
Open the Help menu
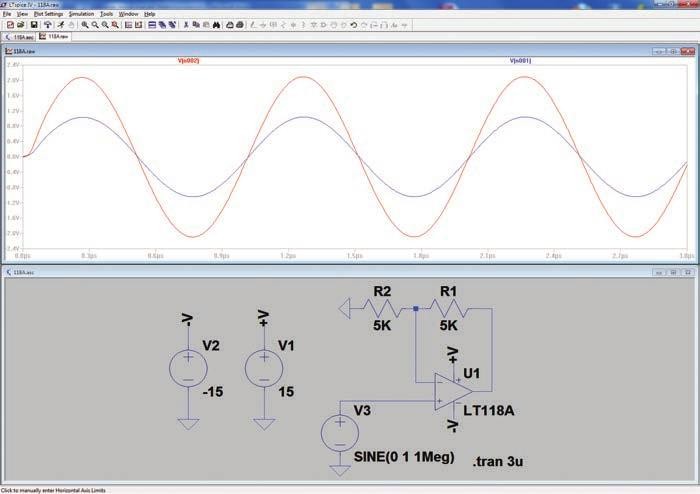click(150, 14)
